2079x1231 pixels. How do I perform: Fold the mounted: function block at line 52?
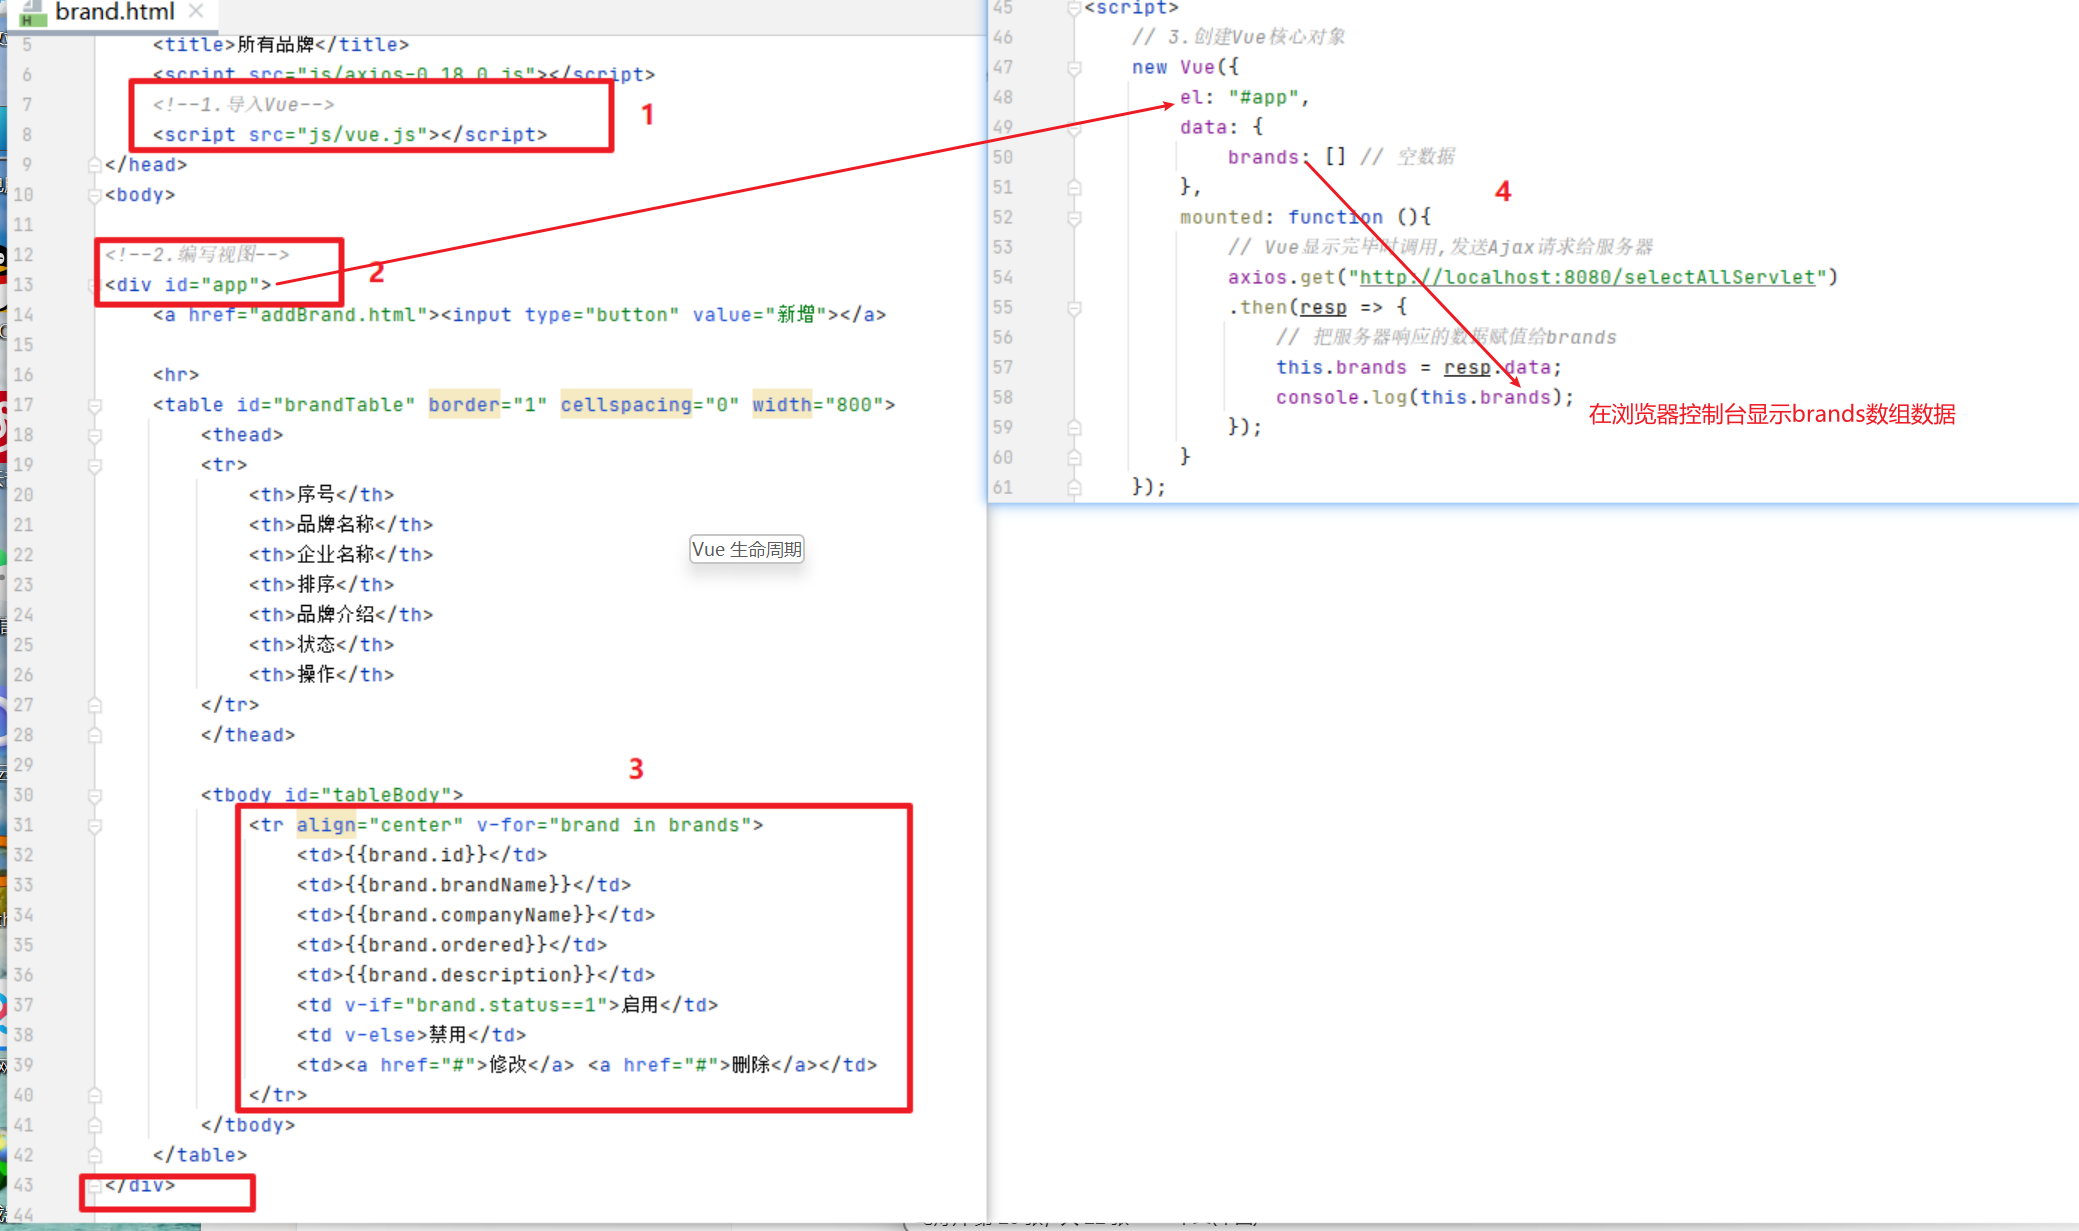[1074, 218]
